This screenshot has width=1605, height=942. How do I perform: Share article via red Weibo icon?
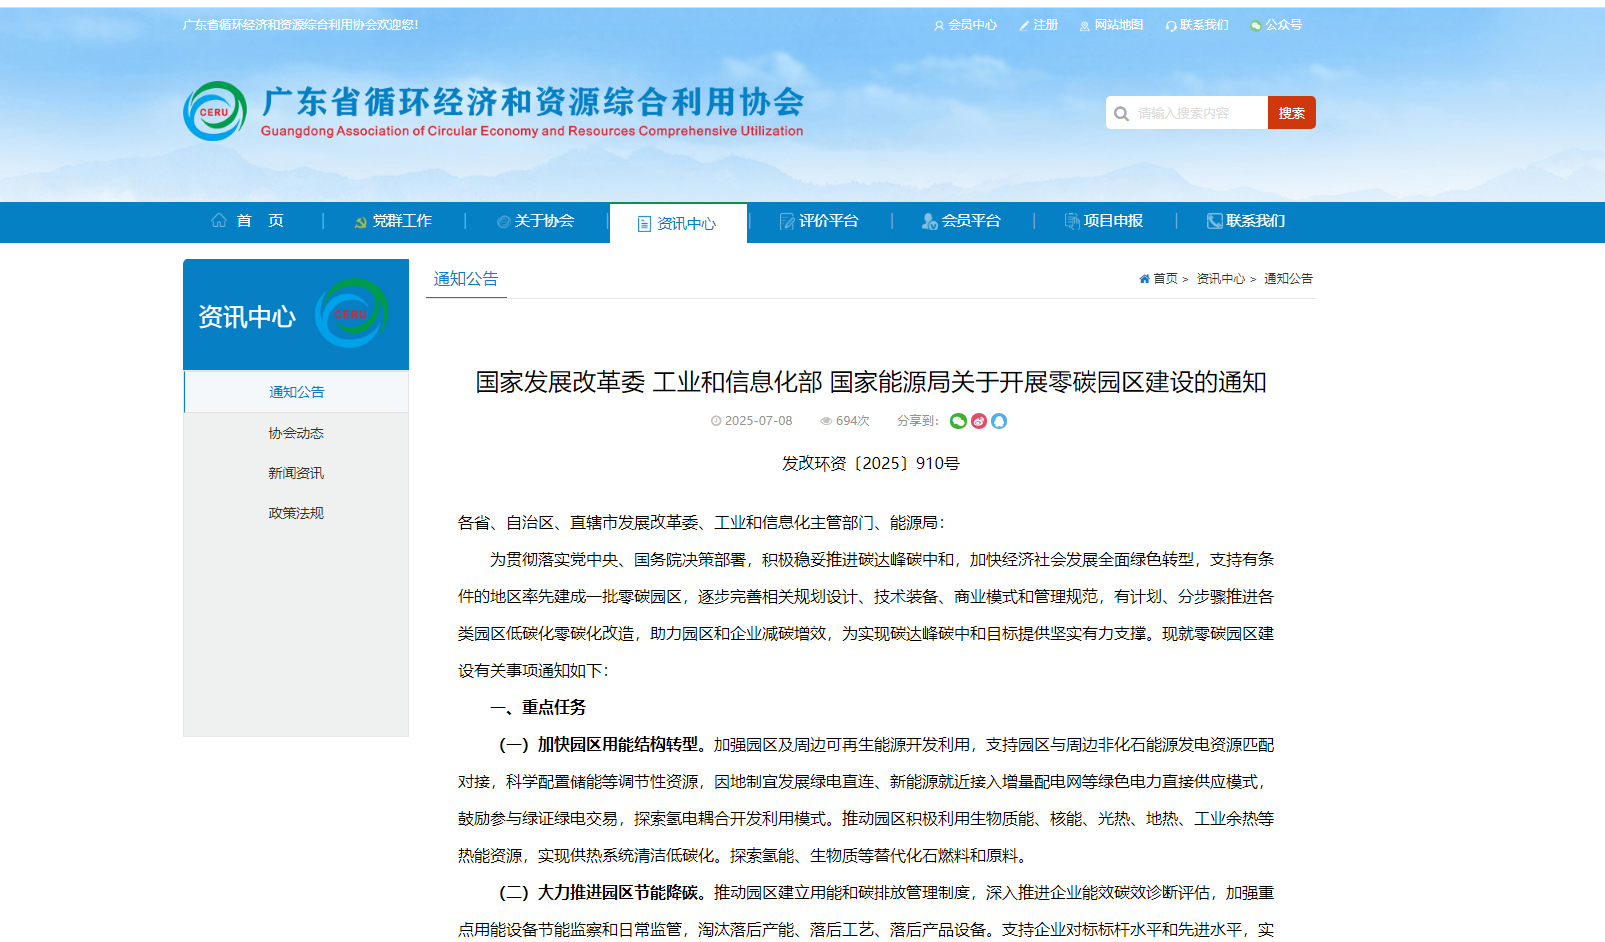point(979,421)
